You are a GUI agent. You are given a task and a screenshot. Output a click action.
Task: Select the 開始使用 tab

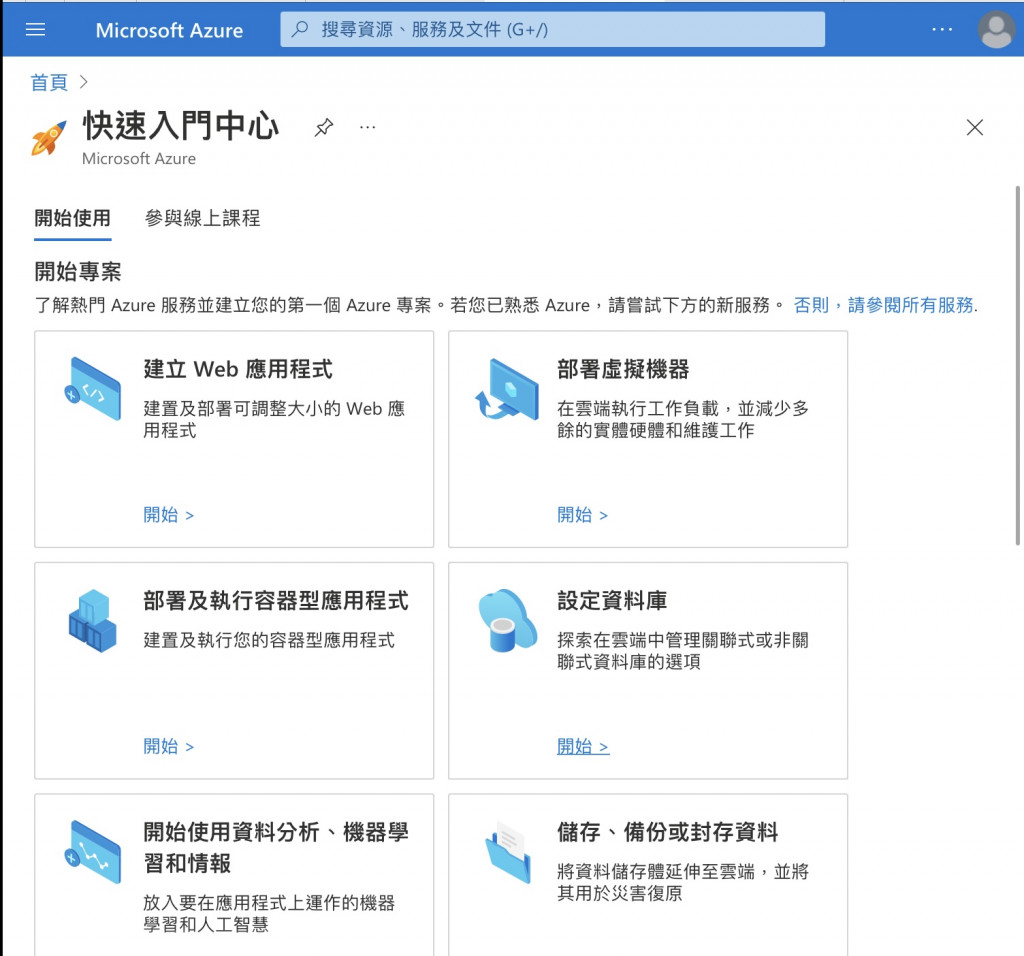[72, 218]
